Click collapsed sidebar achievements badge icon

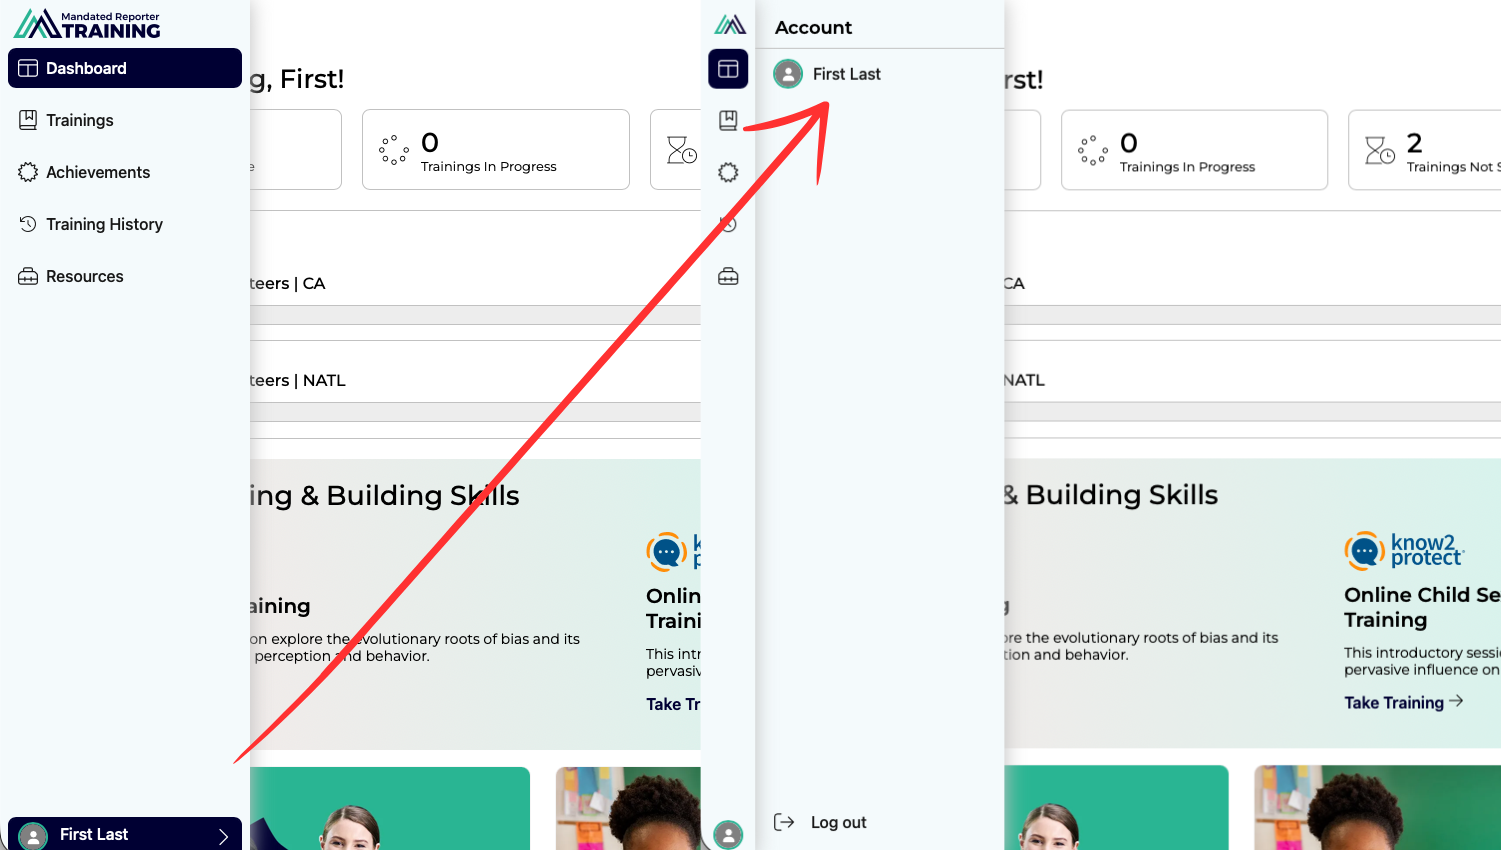[x=728, y=172]
